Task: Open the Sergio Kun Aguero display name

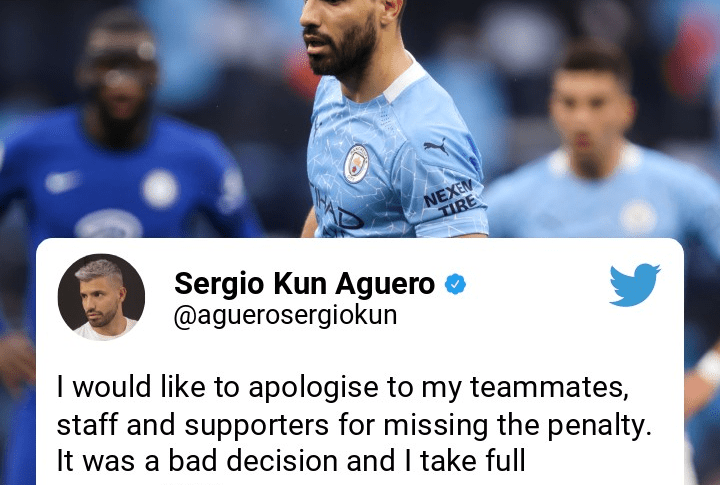Action: [304, 283]
